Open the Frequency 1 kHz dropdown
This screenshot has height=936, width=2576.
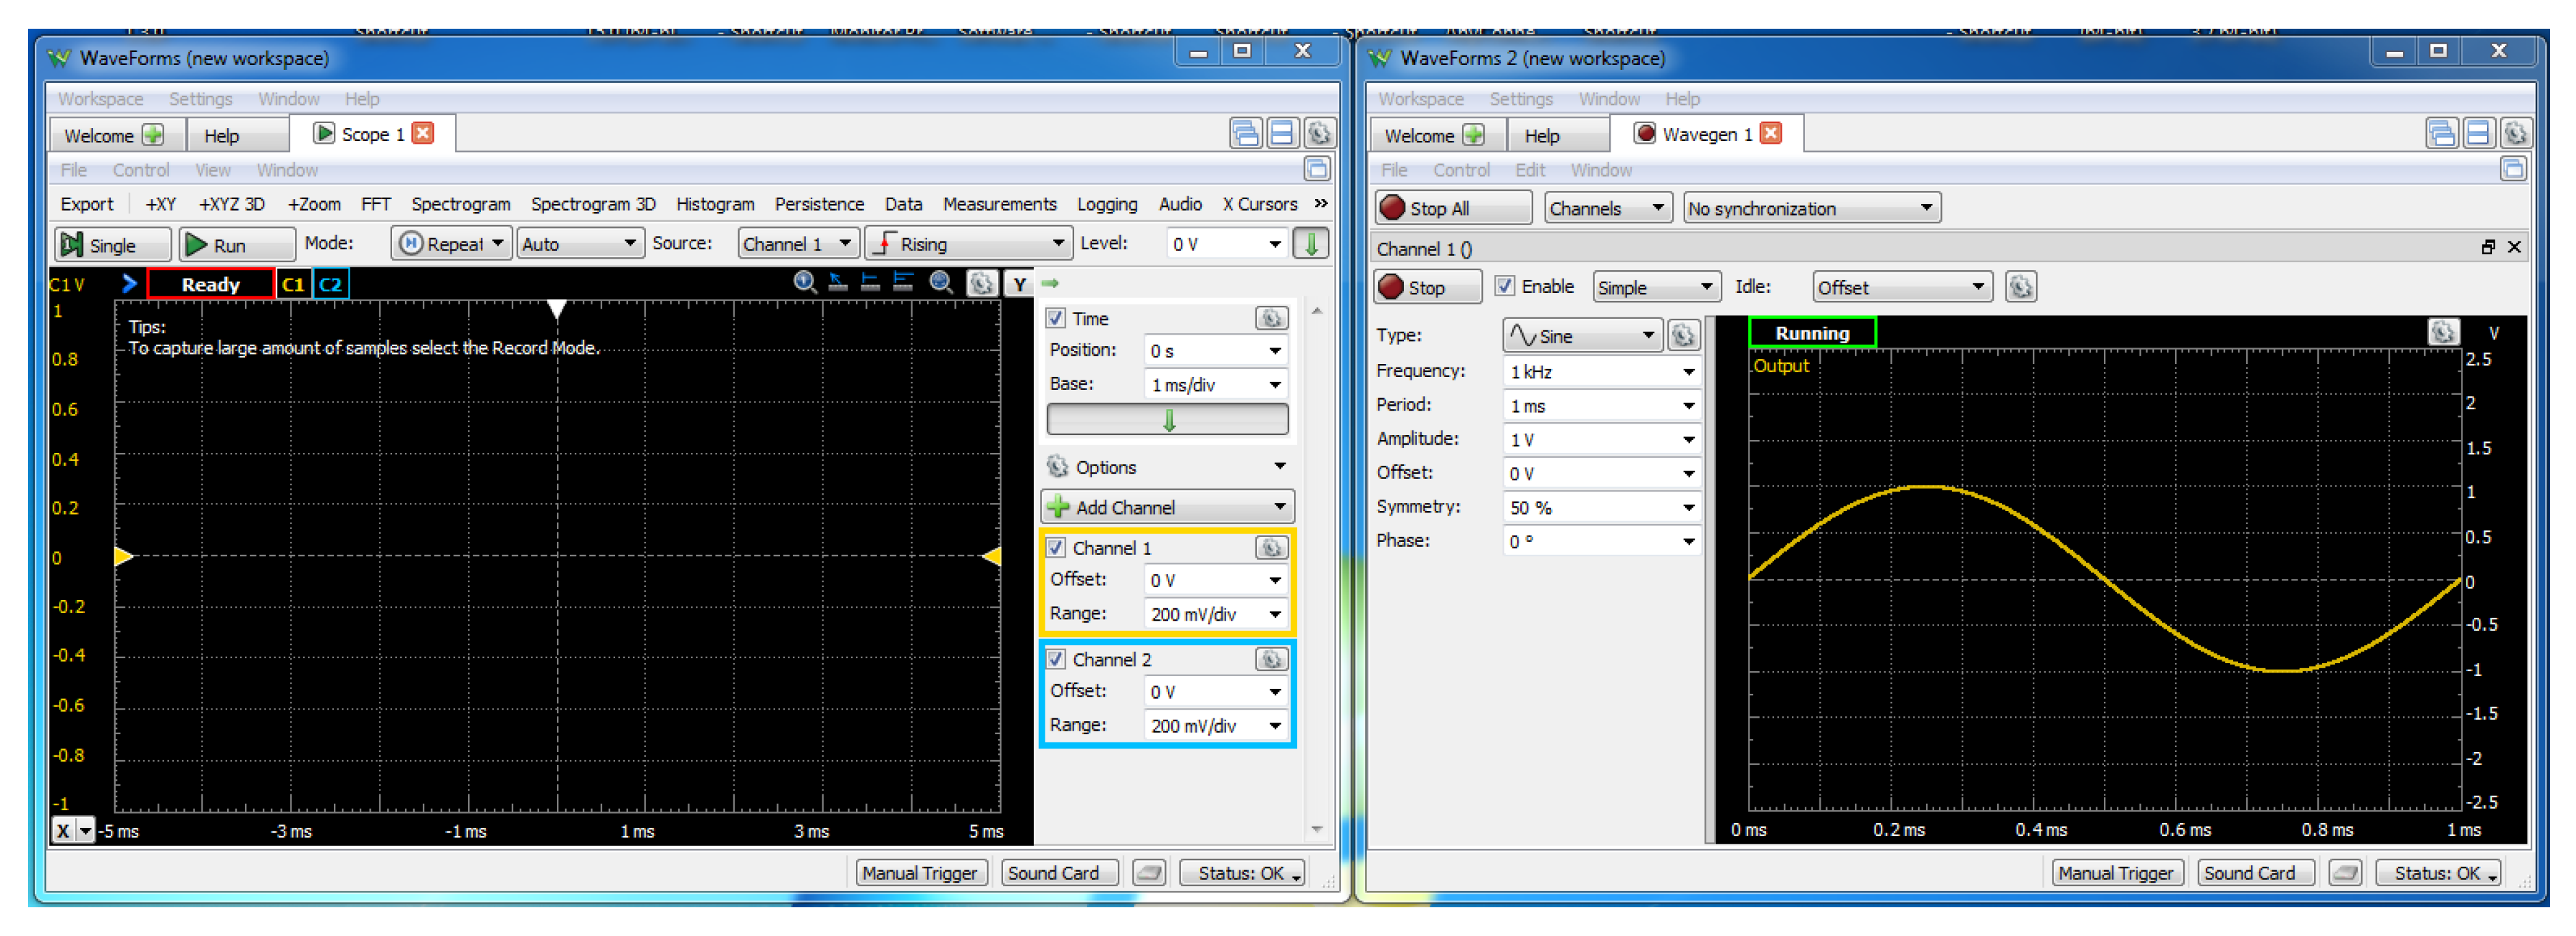(1688, 372)
